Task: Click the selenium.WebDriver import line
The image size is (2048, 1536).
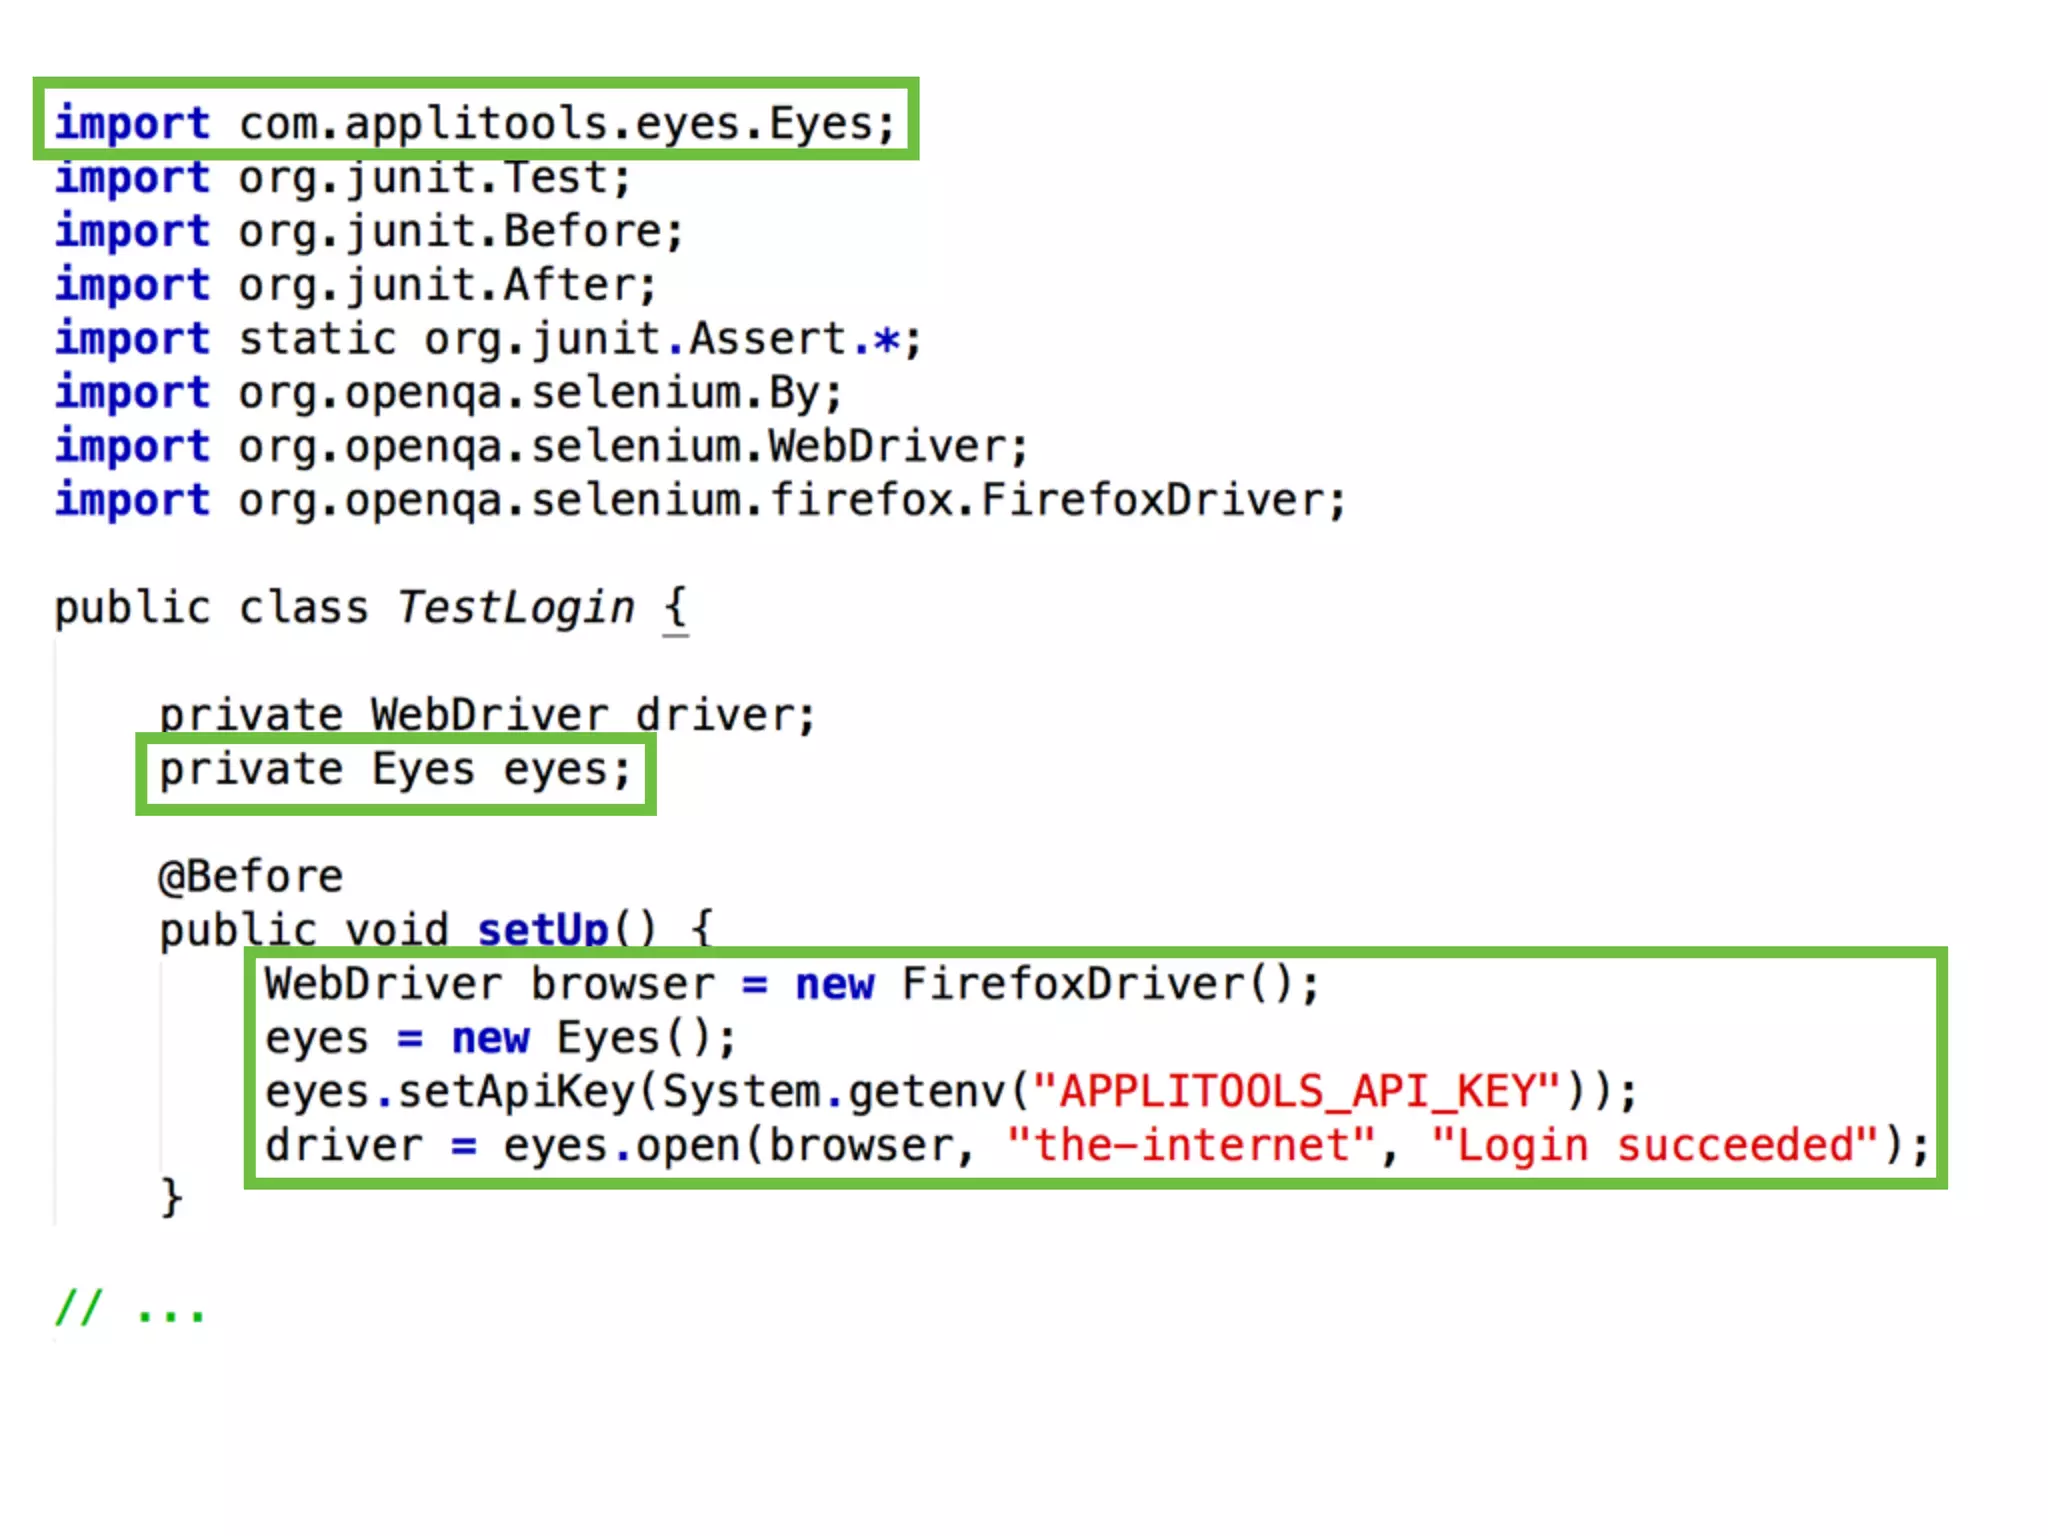Action: [x=541, y=447]
